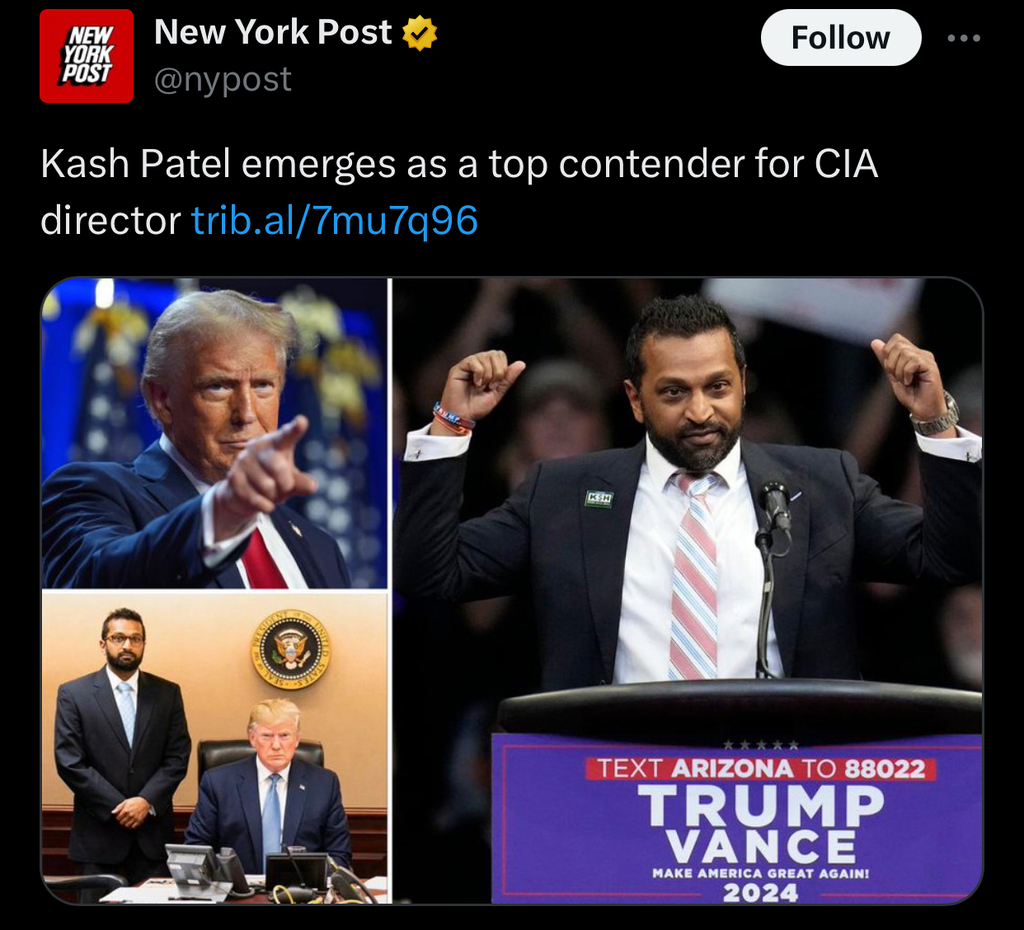
Task: Open the rally podium photo on the right
Action: (687, 591)
